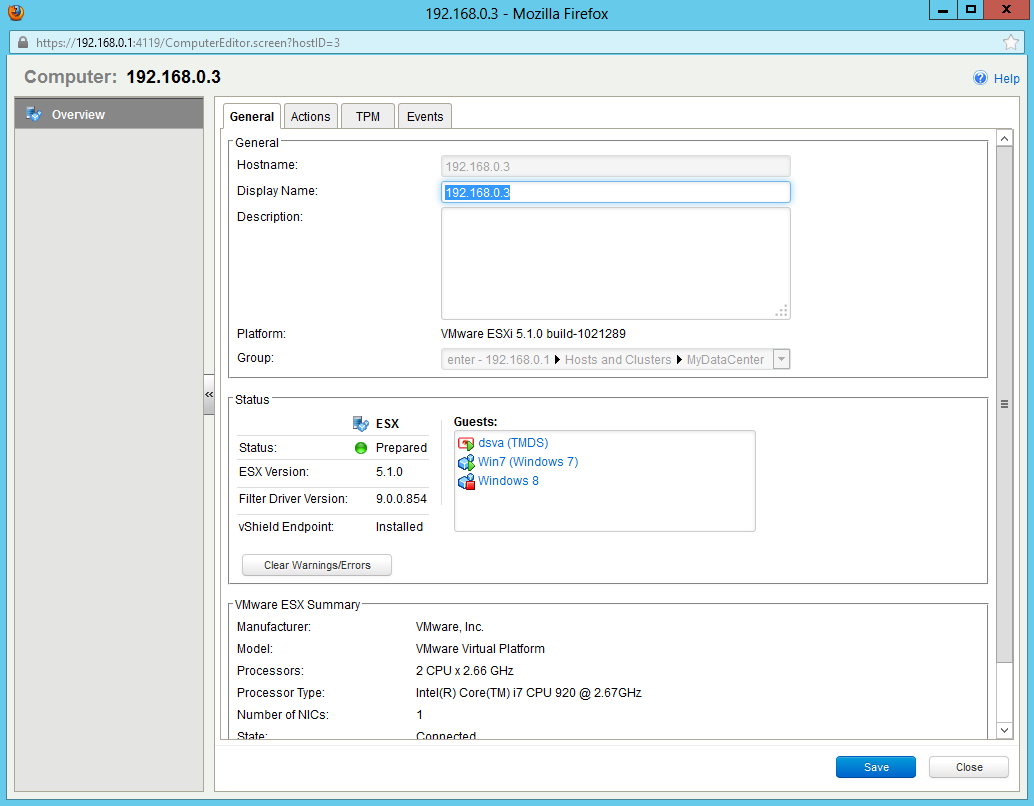Click the scrollbar down arrow

1004,729
